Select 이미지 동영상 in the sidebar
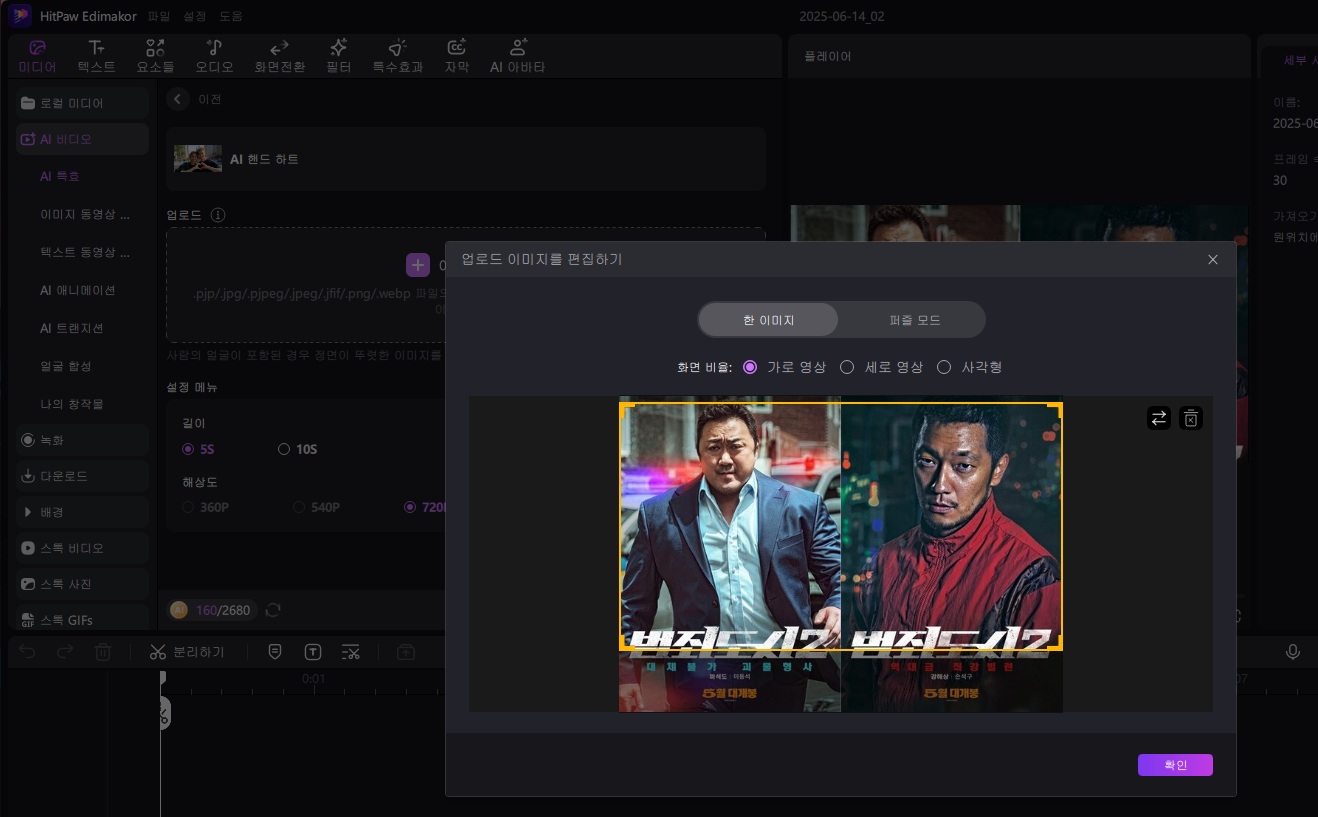 84,214
